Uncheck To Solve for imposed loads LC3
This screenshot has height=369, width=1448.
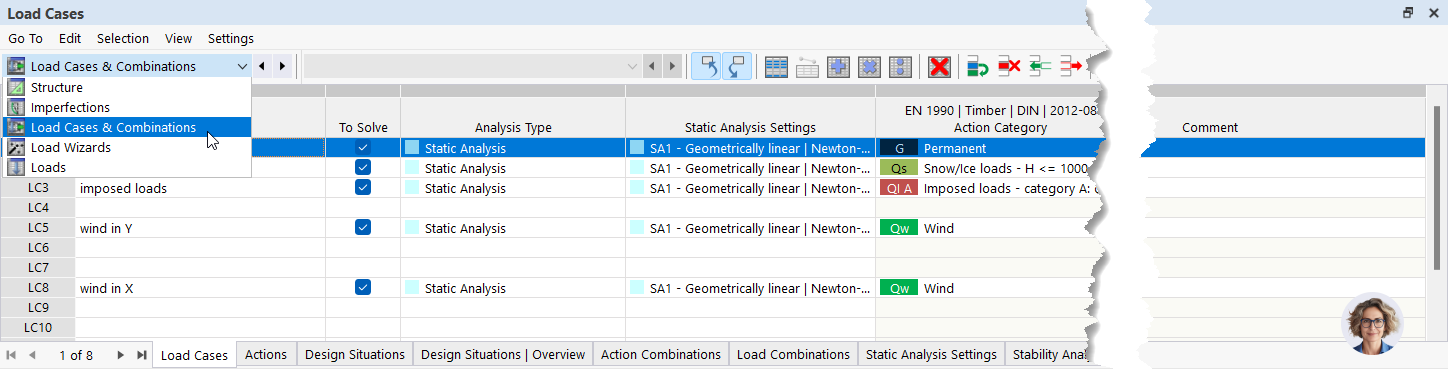[363, 188]
